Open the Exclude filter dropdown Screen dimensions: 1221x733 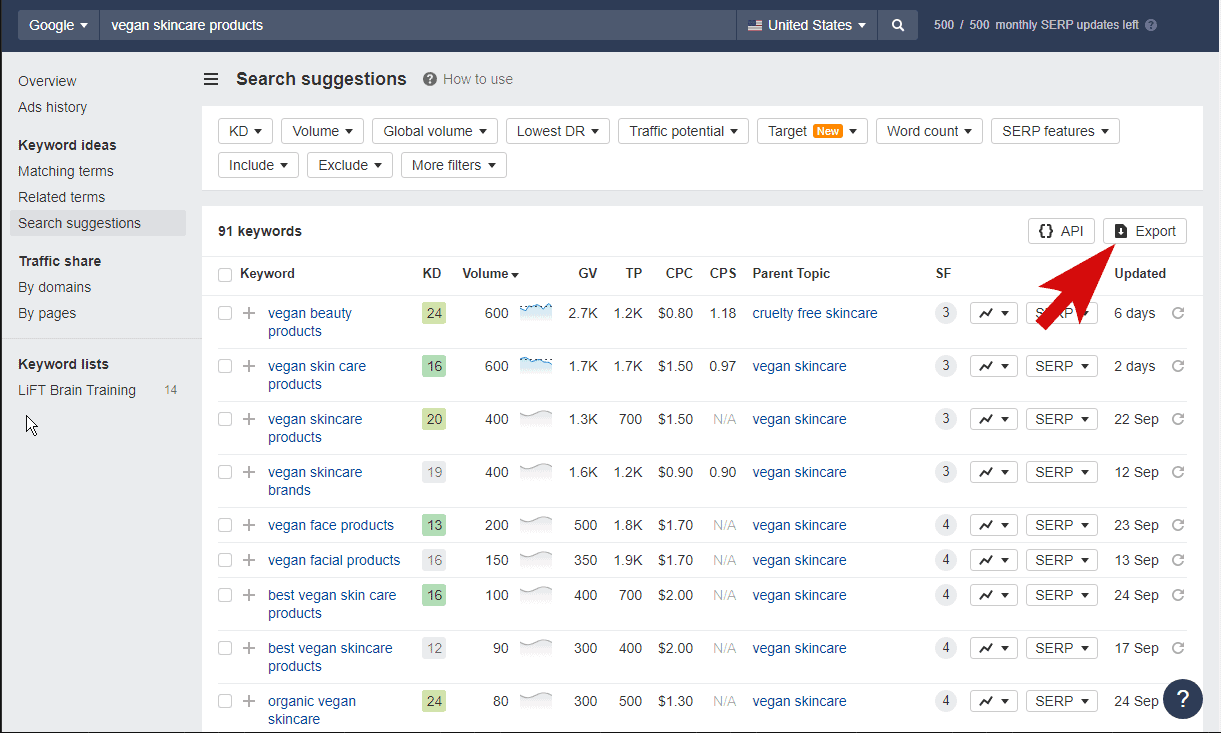pyautogui.click(x=349, y=165)
